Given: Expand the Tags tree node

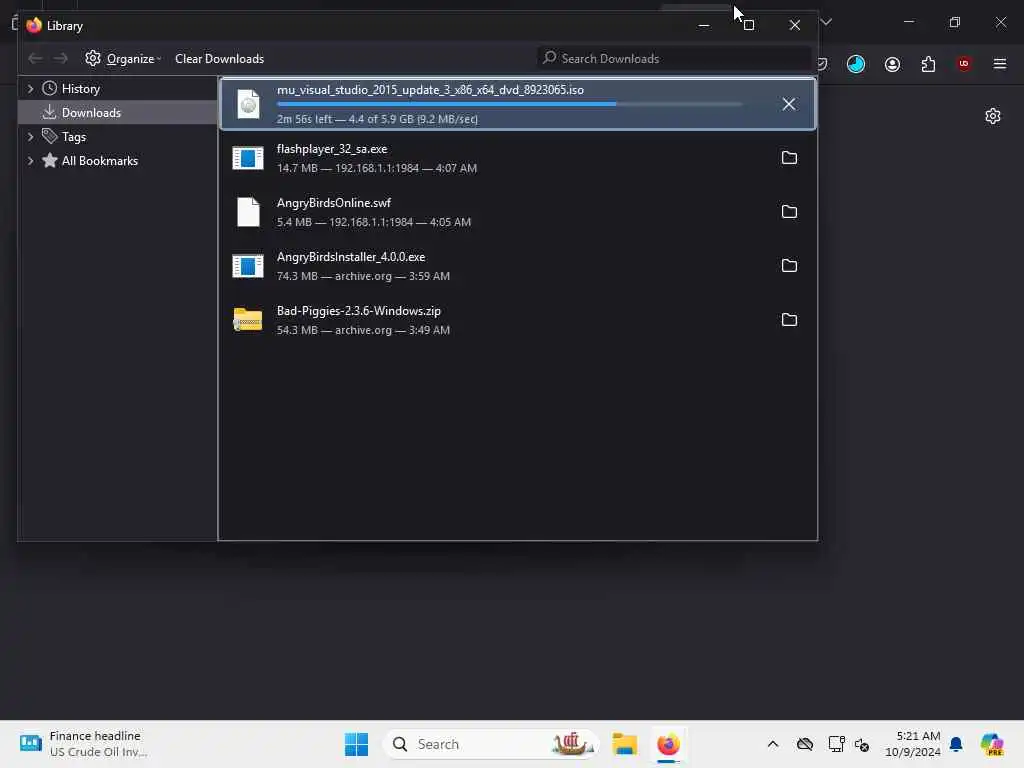Looking at the screenshot, I should (30, 136).
